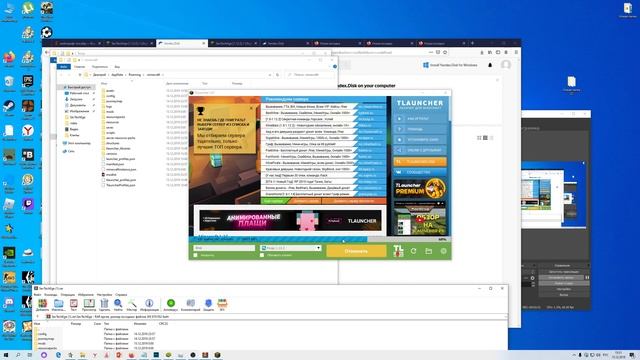
Task: Select the config folder in the WinRAR list
Action: point(42,333)
